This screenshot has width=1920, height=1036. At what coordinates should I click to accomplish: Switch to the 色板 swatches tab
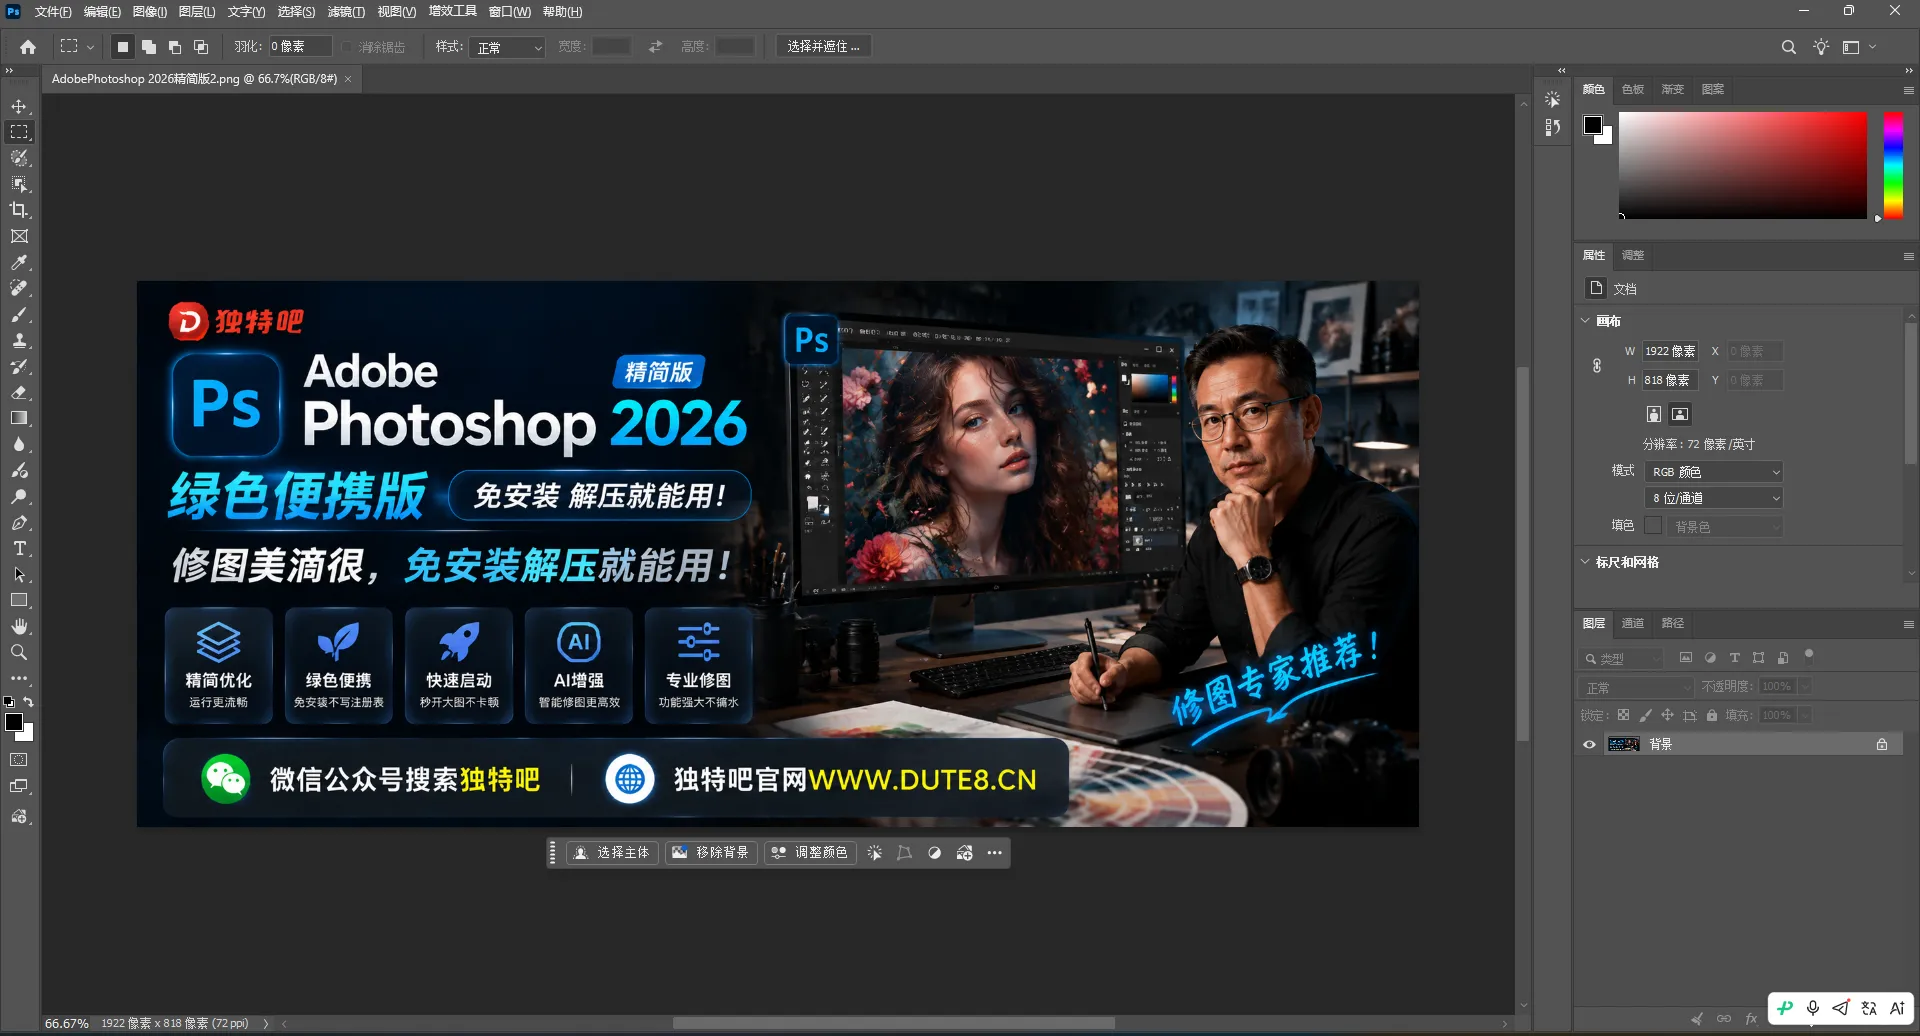[1633, 89]
